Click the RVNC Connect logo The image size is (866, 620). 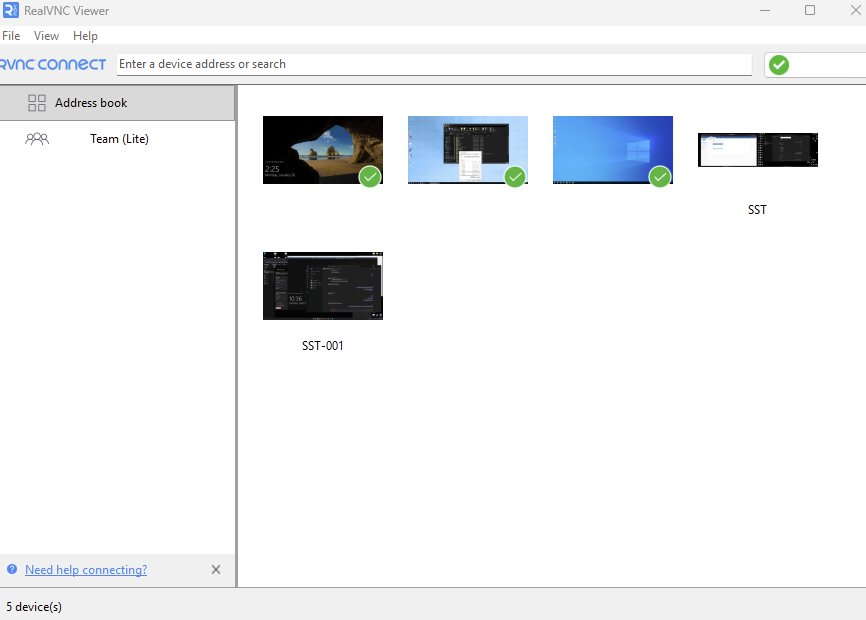tap(53, 65)
